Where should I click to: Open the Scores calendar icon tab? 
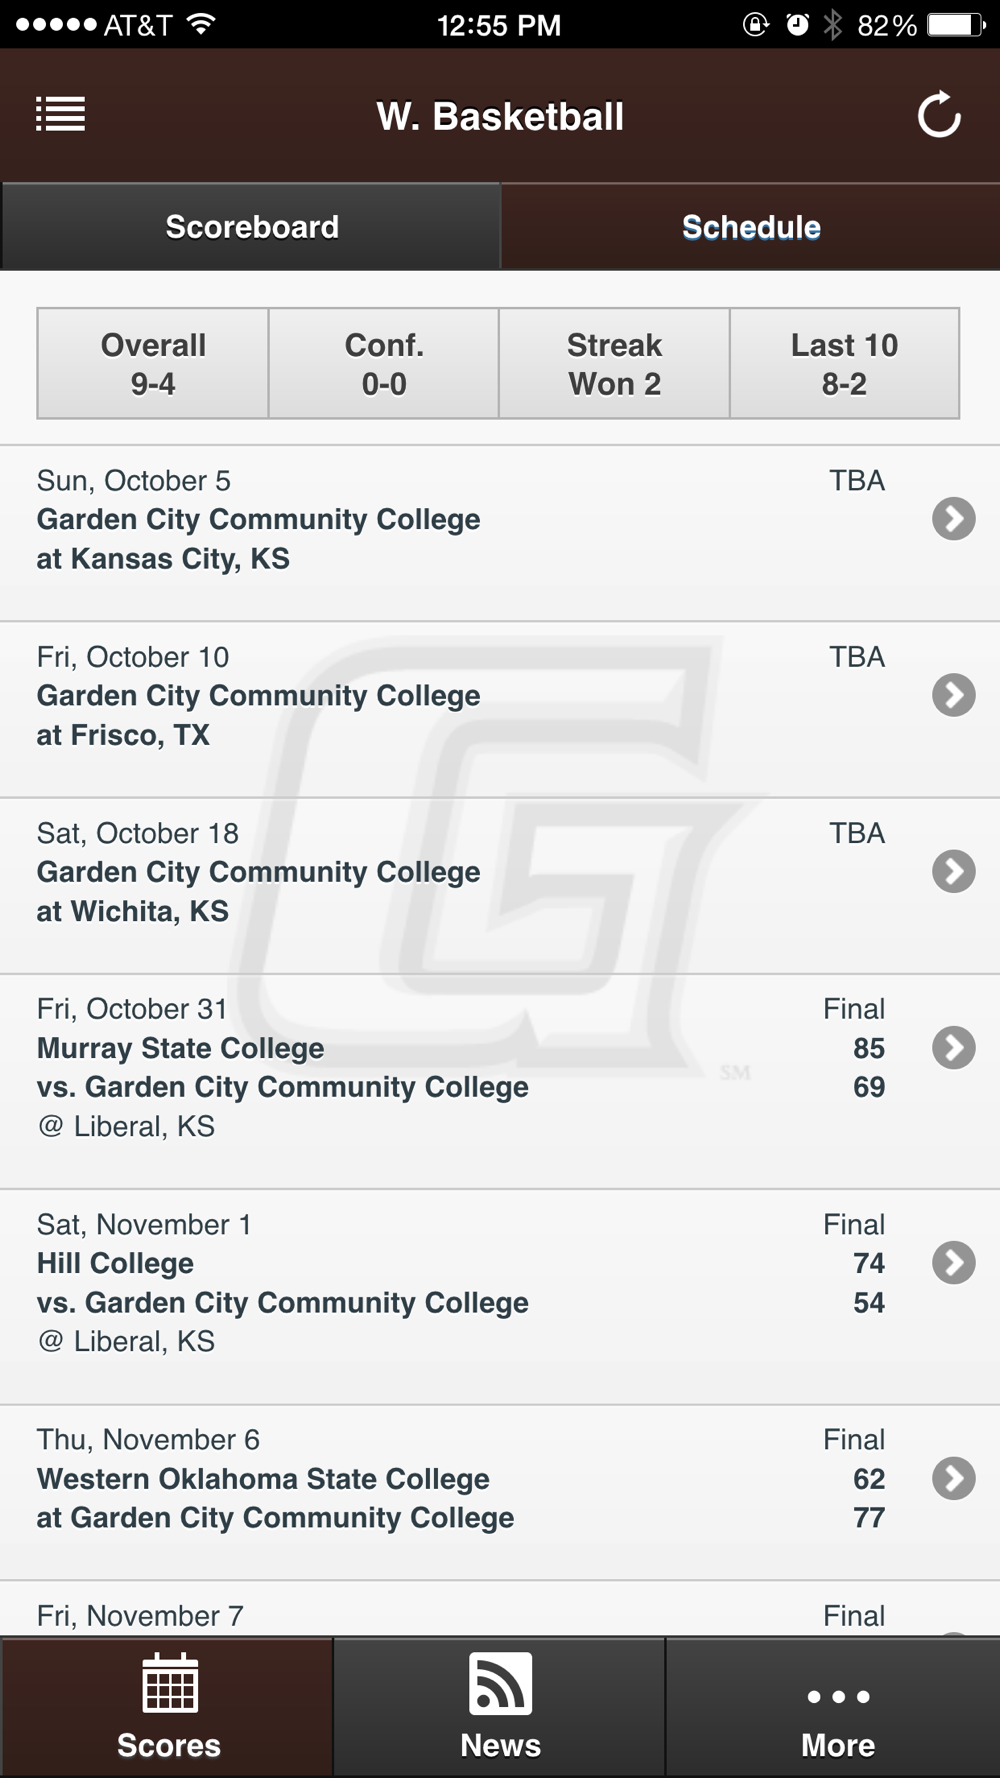(167, 1707)
